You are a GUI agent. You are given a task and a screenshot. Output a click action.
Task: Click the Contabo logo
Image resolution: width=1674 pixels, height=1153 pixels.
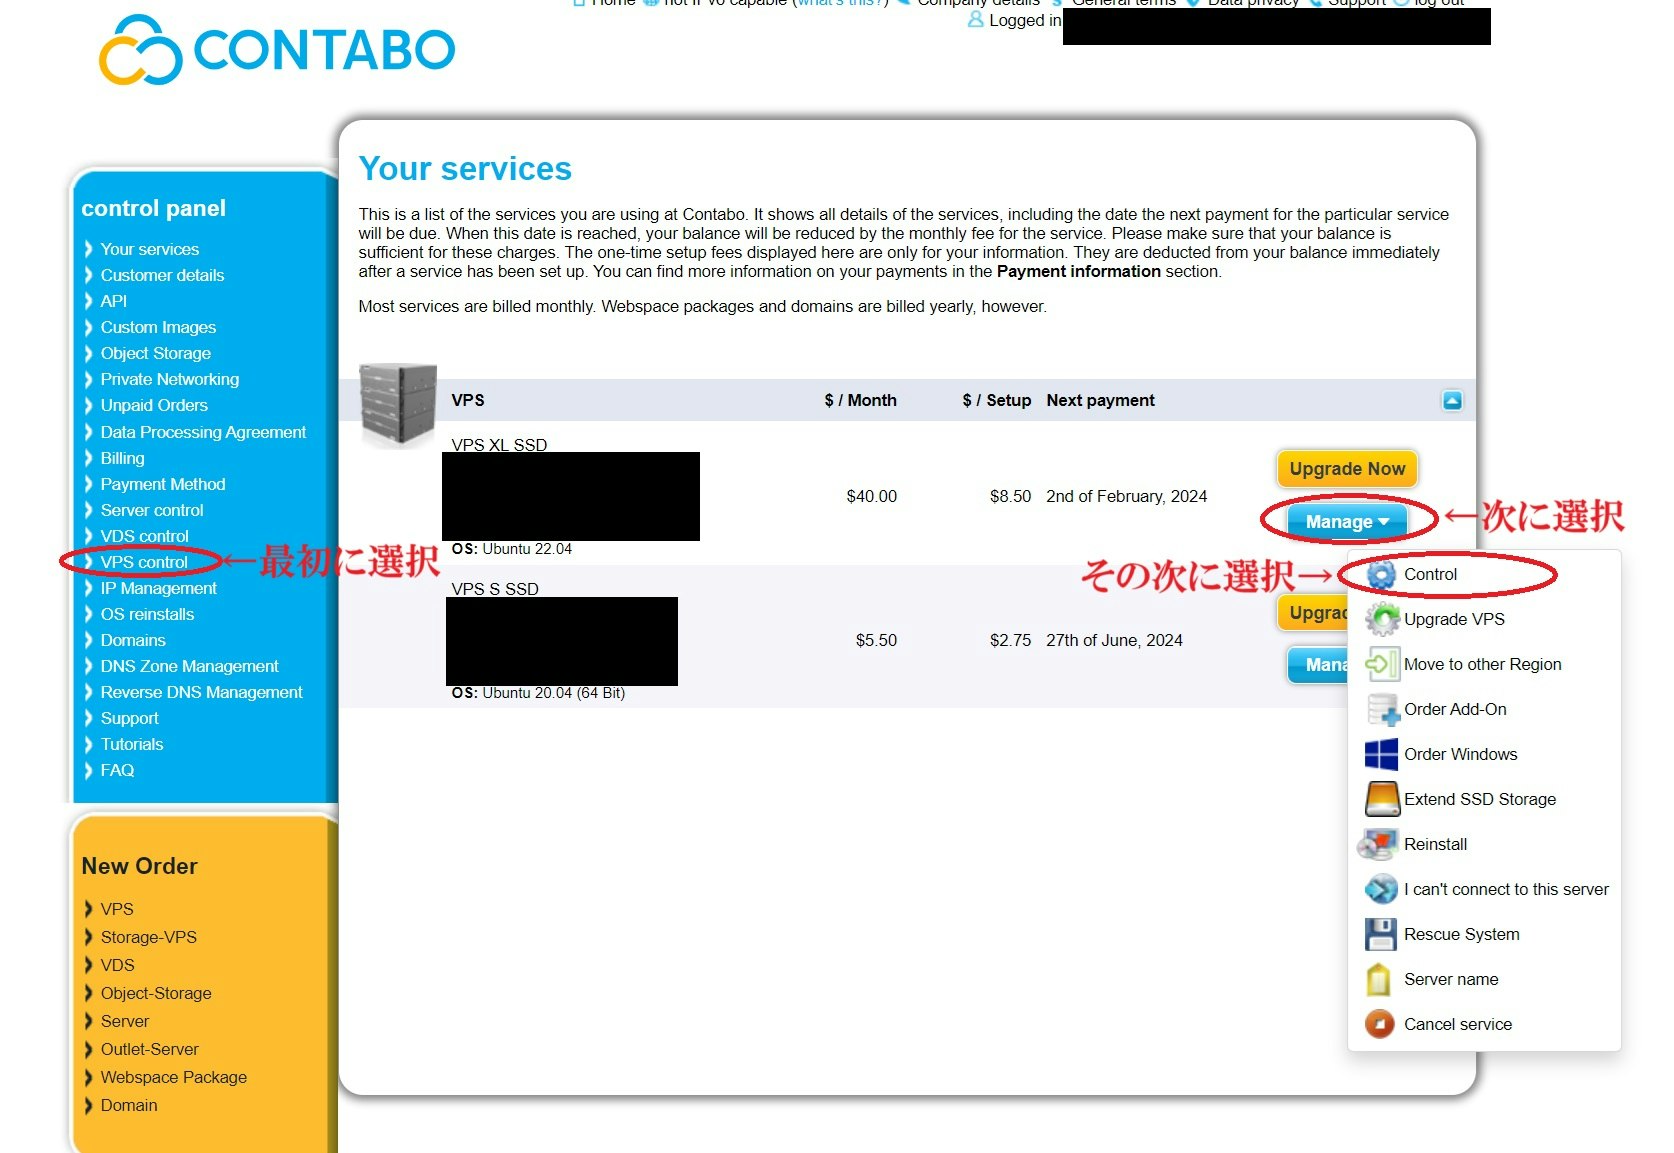(277, 49)
